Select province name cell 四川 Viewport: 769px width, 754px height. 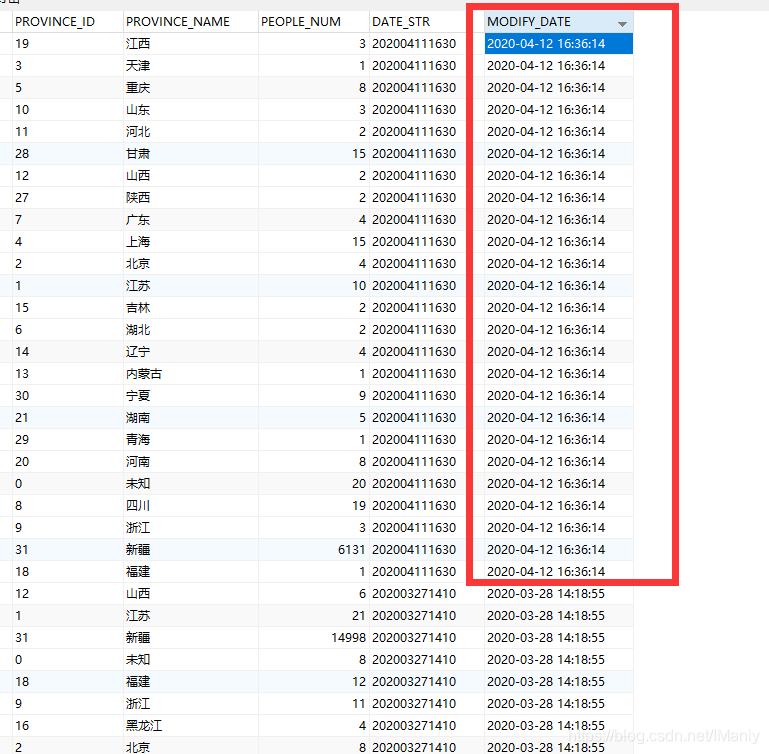191,506
